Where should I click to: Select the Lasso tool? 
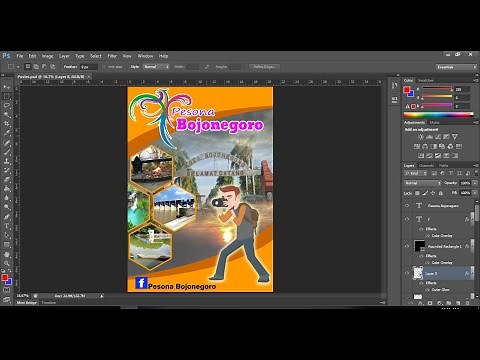click(7, 105)
